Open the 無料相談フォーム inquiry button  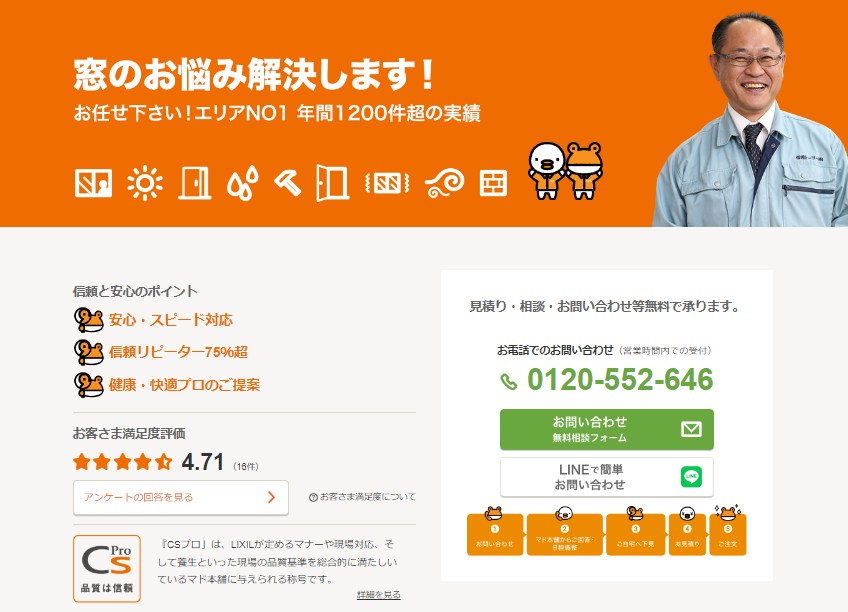click(x=606, y=429)
